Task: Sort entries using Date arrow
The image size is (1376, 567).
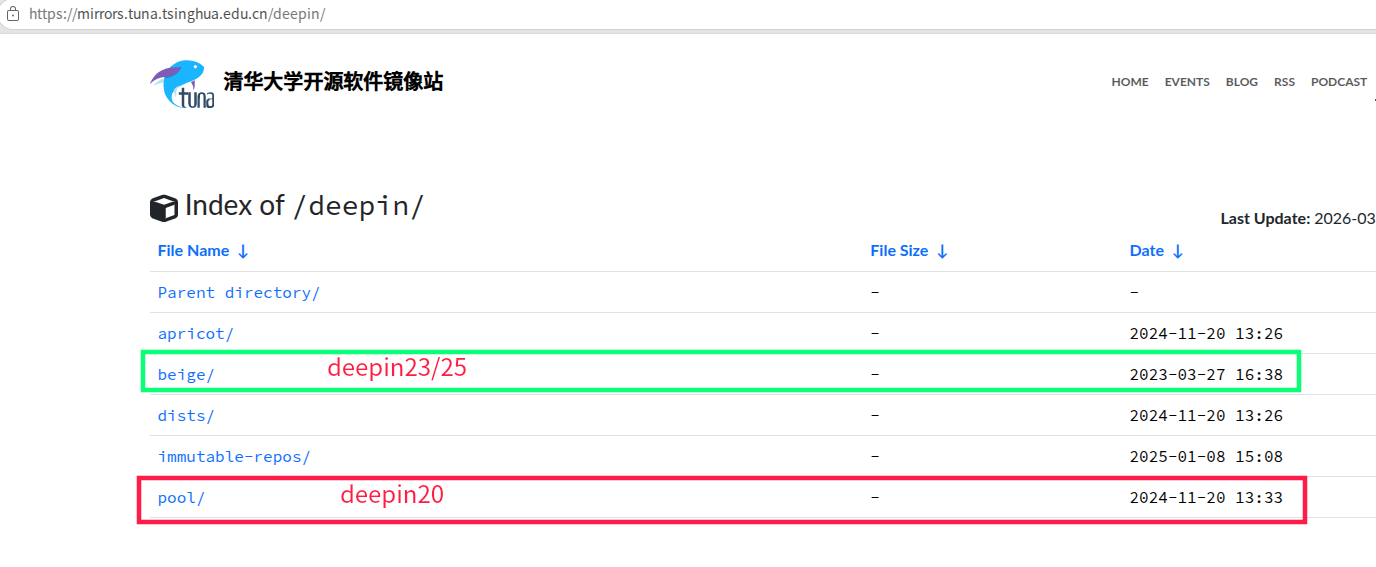Action: [x=1177, y=252]
